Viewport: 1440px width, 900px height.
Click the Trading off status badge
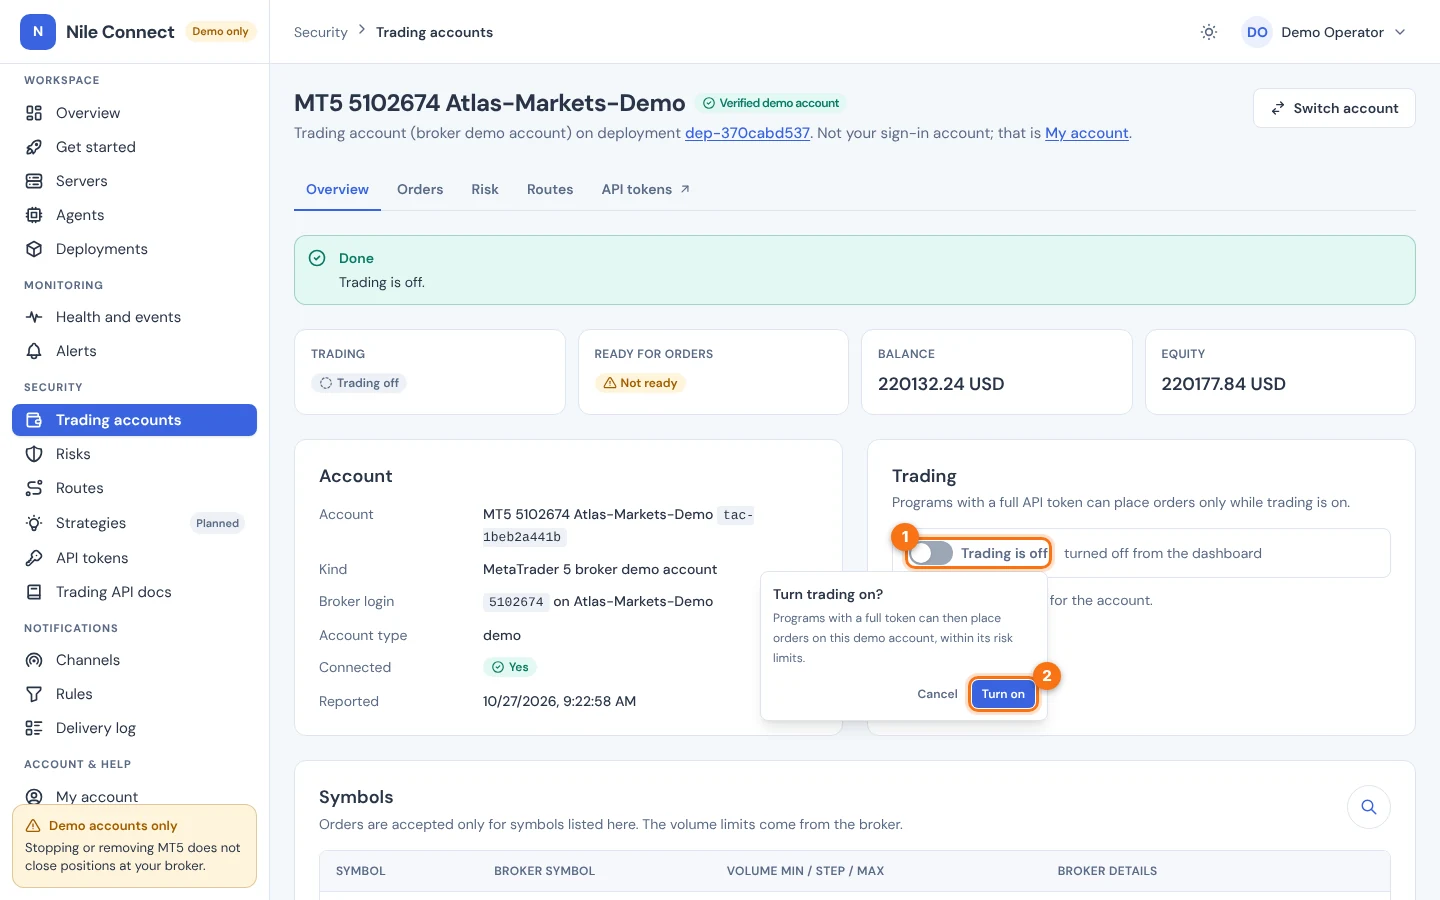coord(359,383)
